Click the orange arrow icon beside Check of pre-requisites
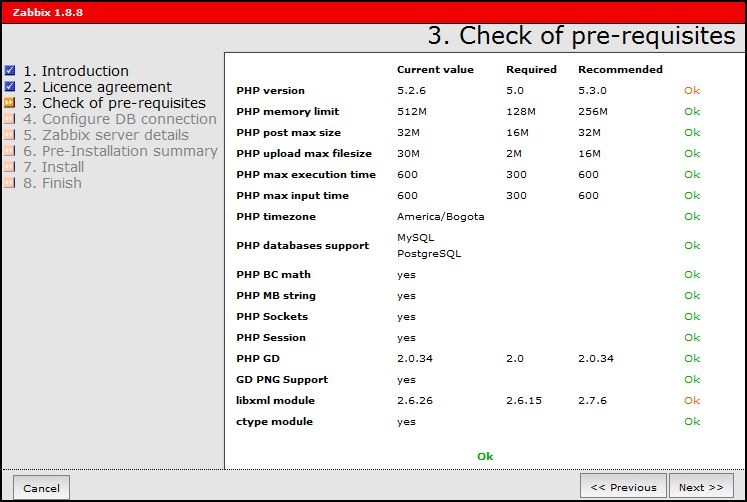 10,103
